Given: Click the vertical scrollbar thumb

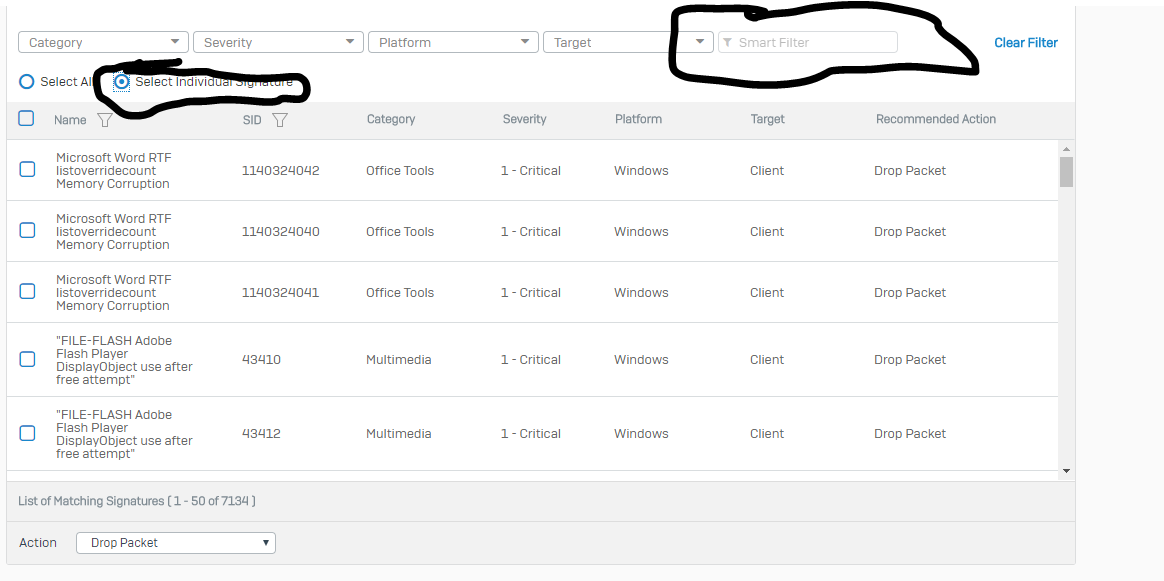Looking at the screenshot, I should (1067, 171).
